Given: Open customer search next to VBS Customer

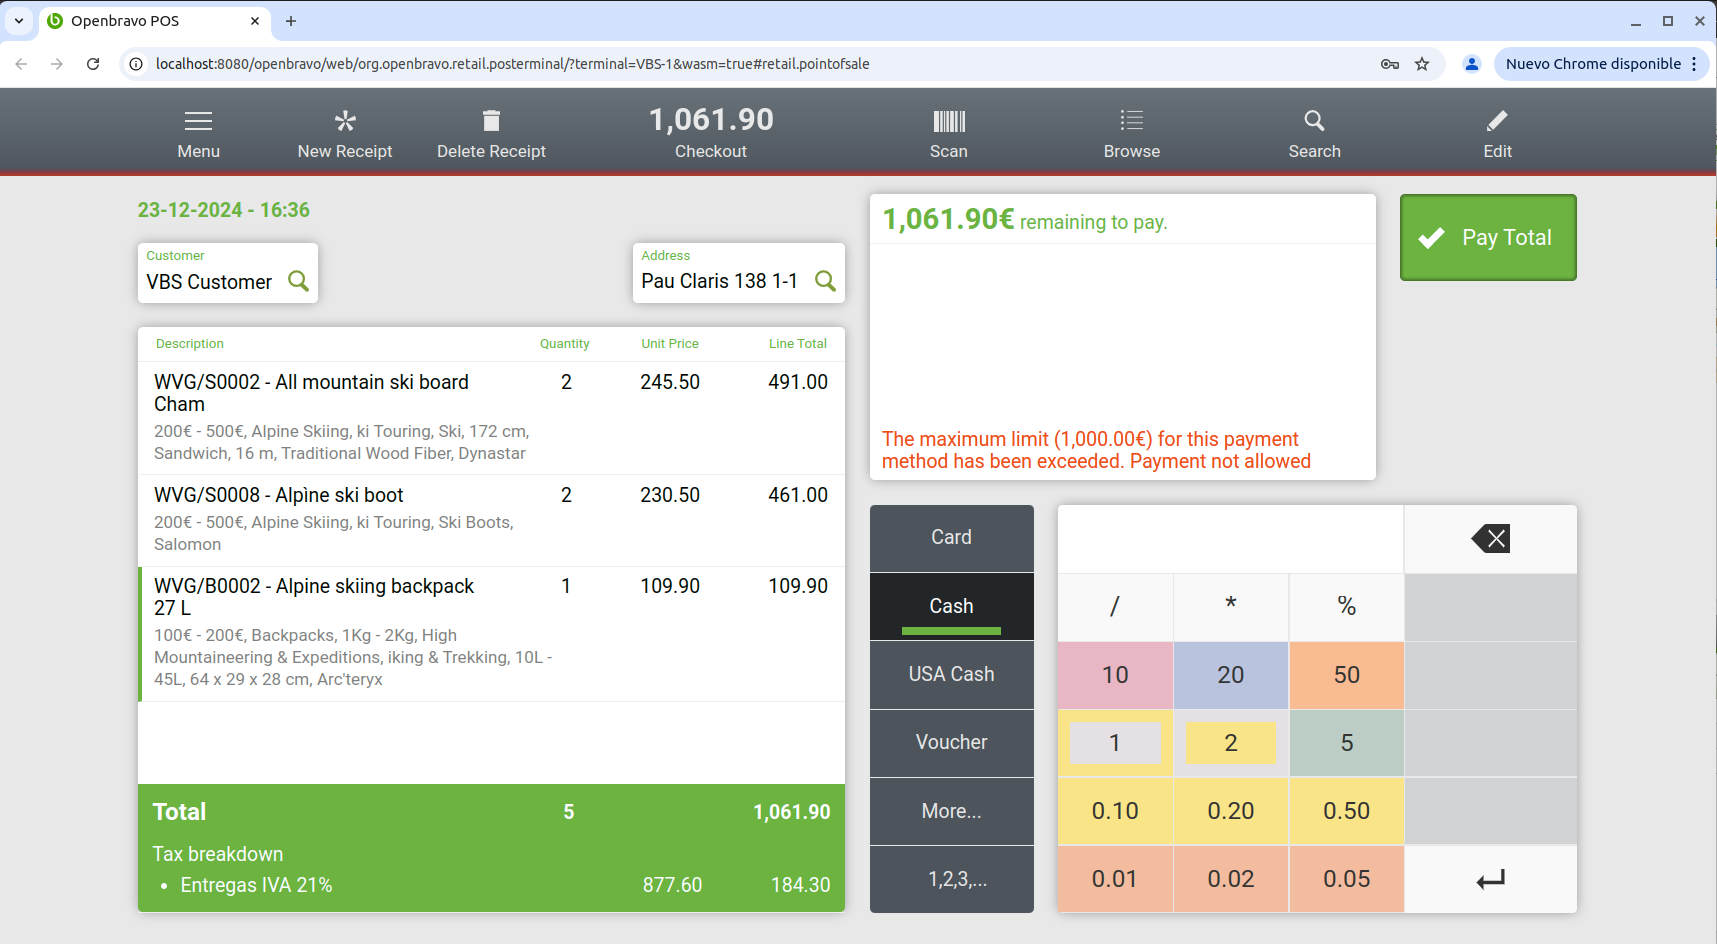Looking at the screenshot, I should click(298, 281).
